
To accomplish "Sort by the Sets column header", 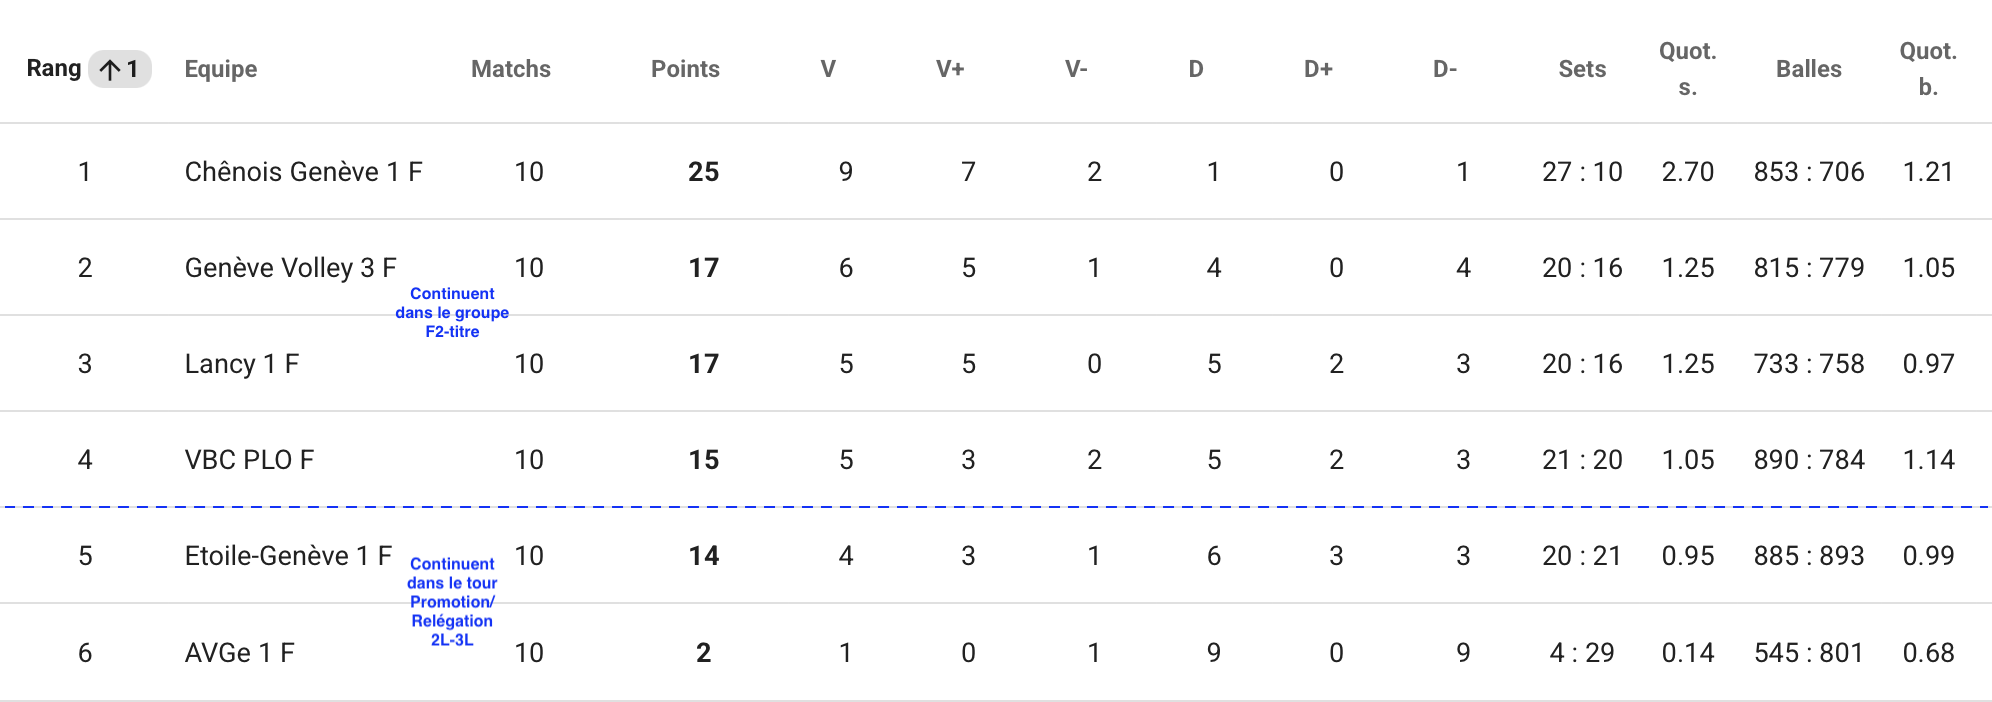I will (1582, 69).
